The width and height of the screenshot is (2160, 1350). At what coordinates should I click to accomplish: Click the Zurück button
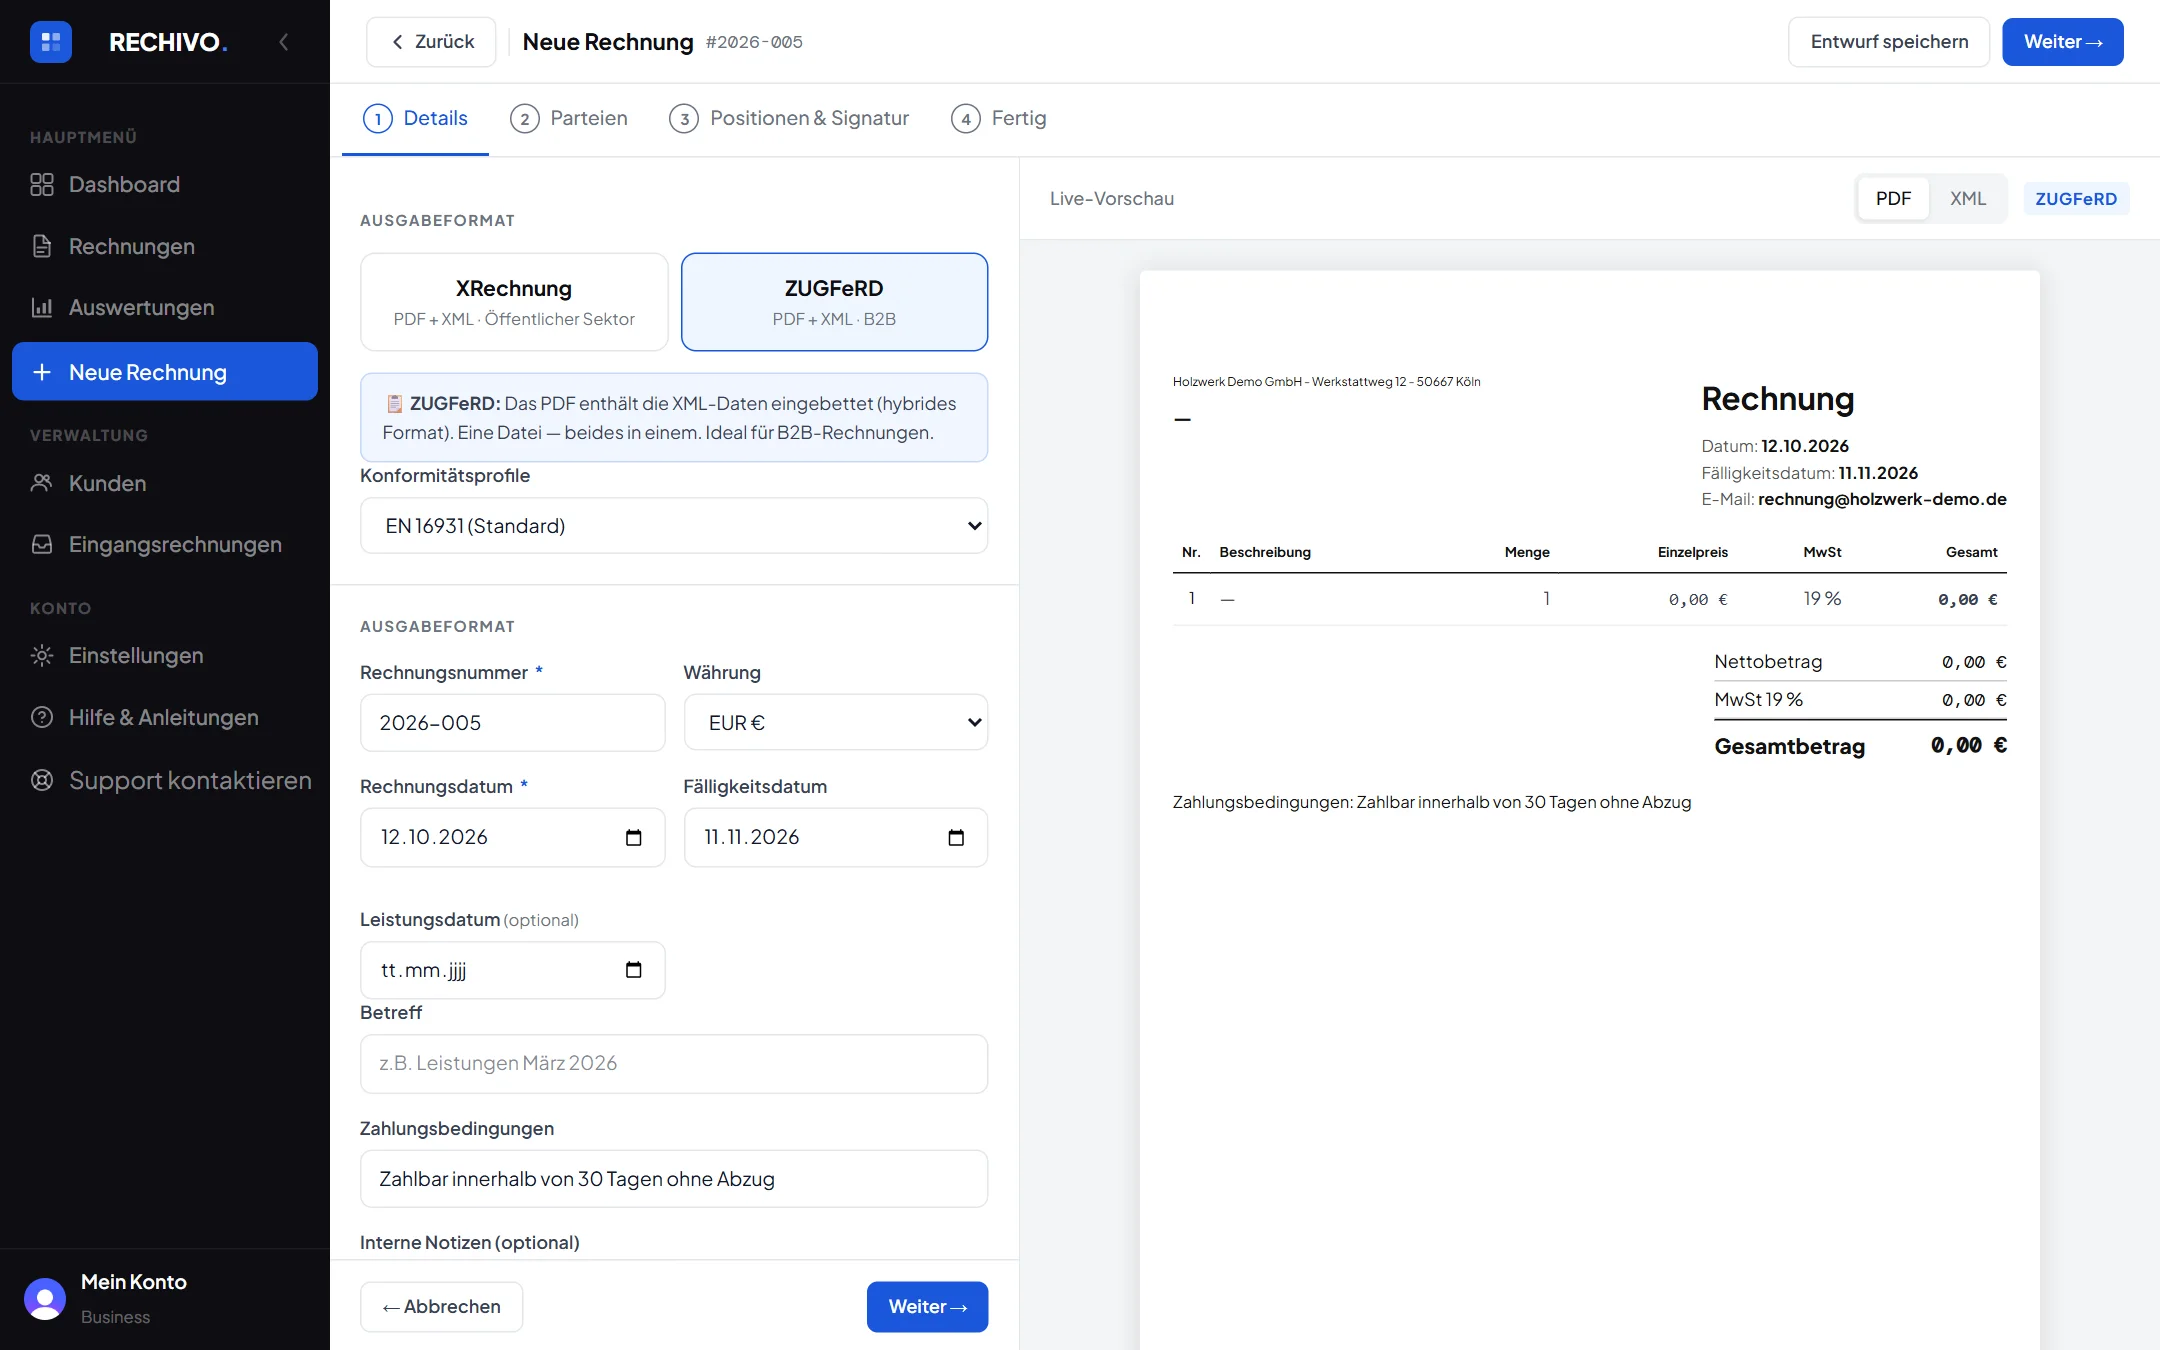tap(431, 42)
